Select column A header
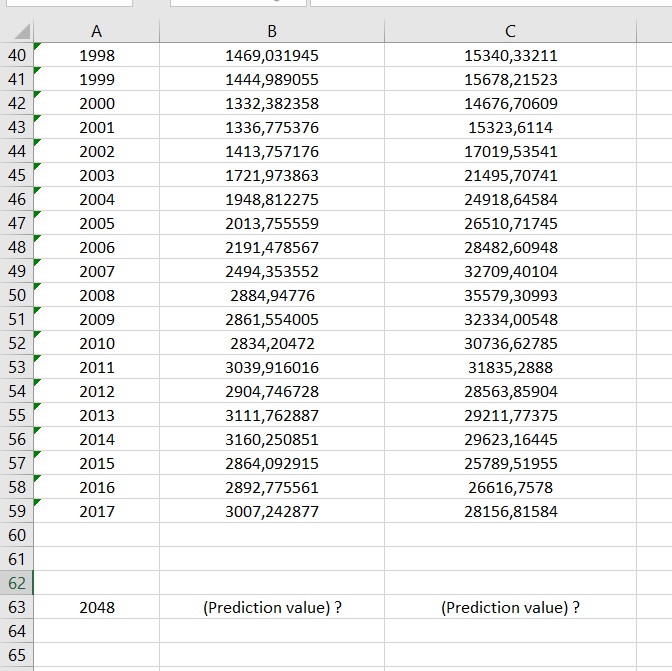672x671 pixels. [x=97, y=32]
